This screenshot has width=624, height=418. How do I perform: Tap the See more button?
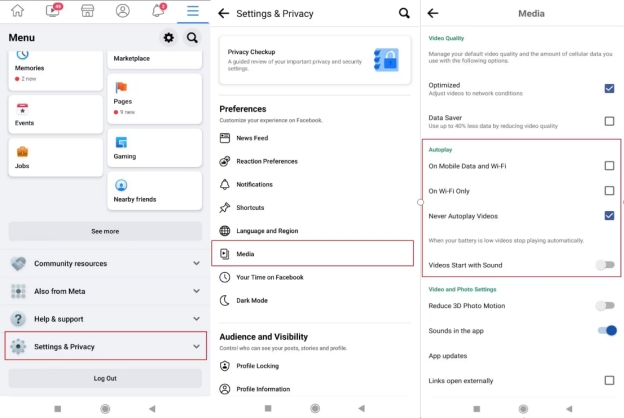click(105, 231)
